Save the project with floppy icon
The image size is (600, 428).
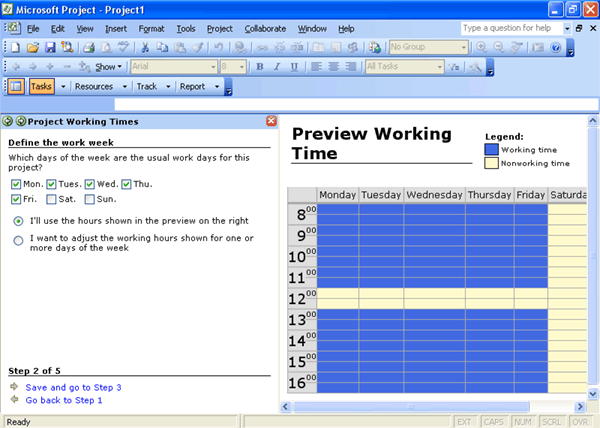50,47
